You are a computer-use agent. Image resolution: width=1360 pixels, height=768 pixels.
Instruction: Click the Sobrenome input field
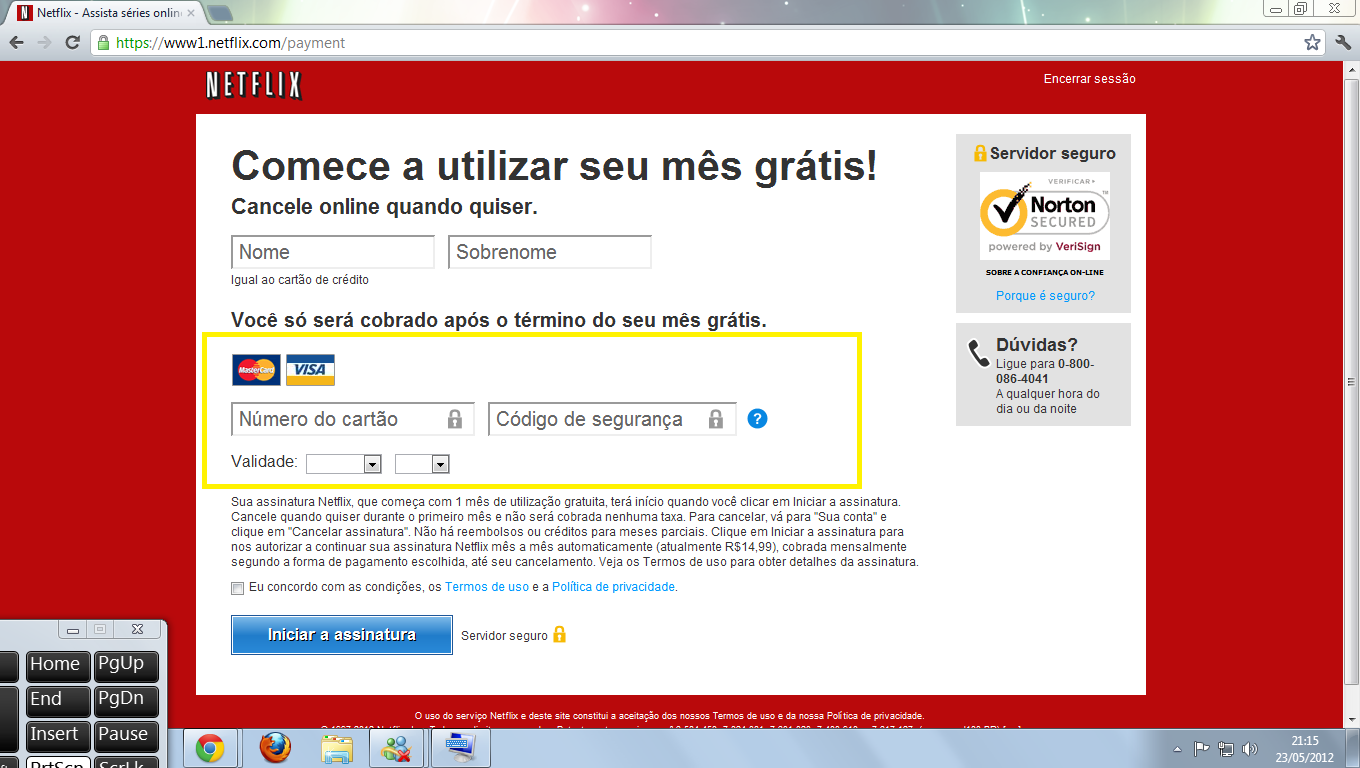[550, 252]
